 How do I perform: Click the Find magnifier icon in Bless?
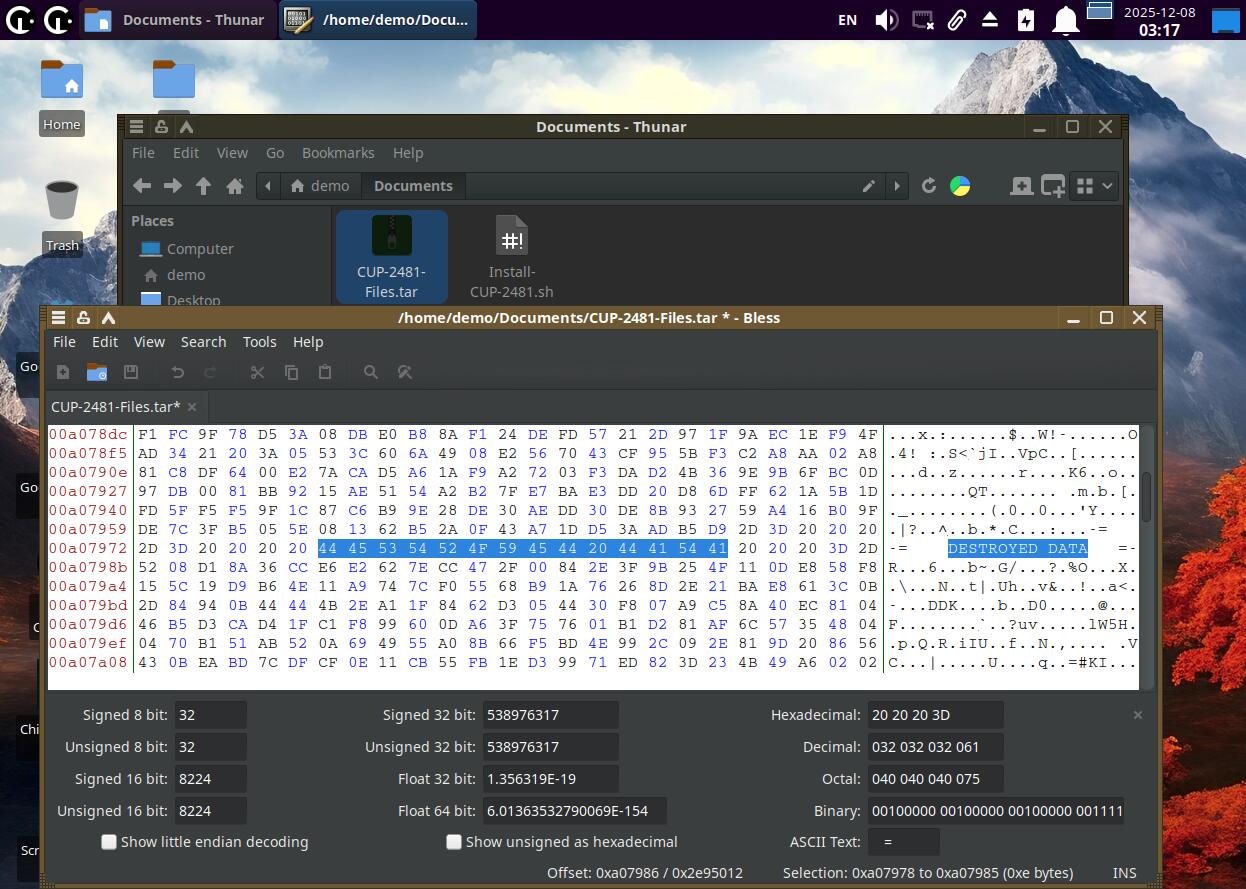point(371,372)
